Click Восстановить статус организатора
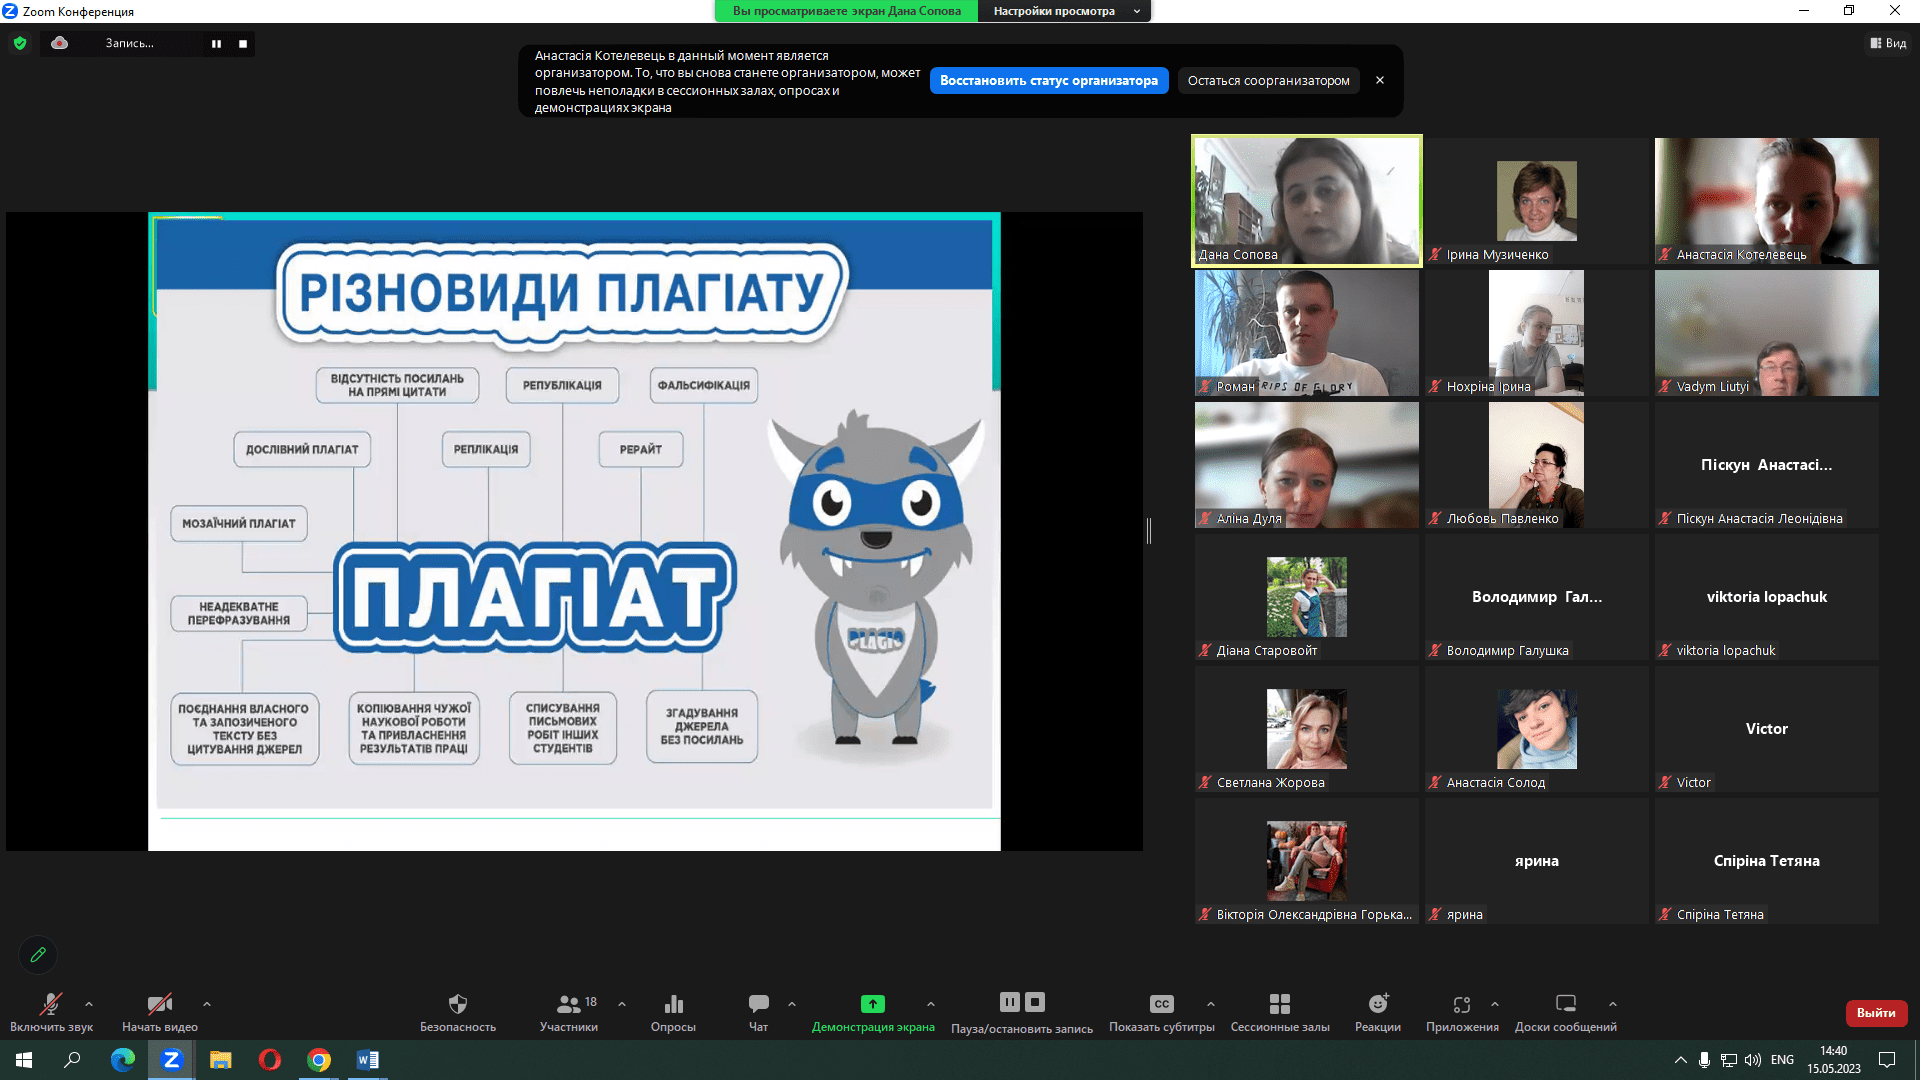The height and width of the screenshot is (1080, 1920). click(x=1049, y=80)
